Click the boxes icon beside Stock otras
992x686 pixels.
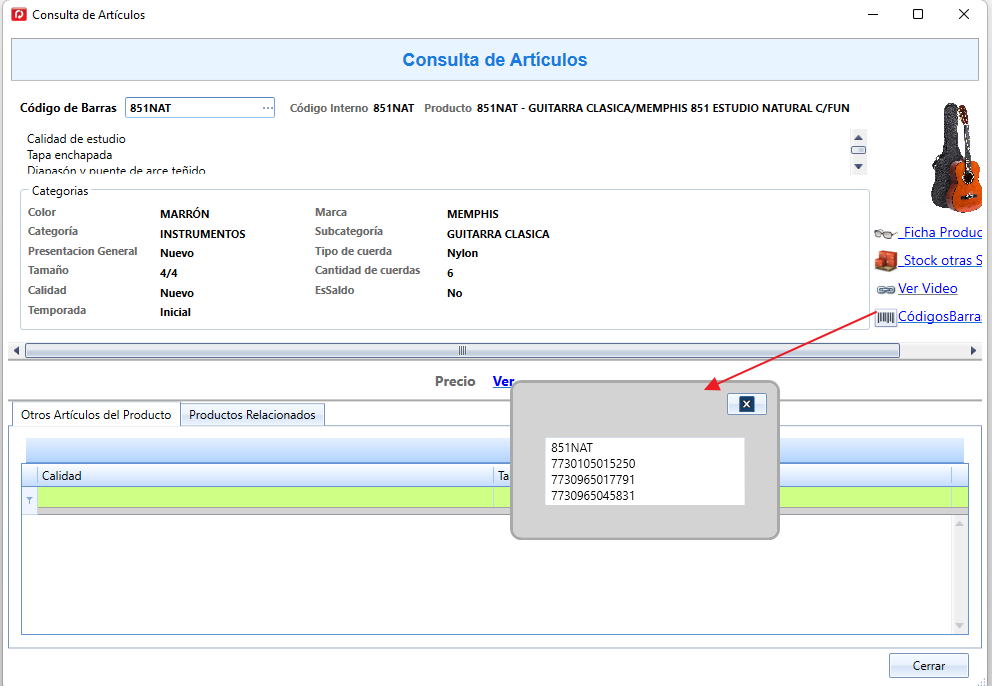click(x=885, y=260)
